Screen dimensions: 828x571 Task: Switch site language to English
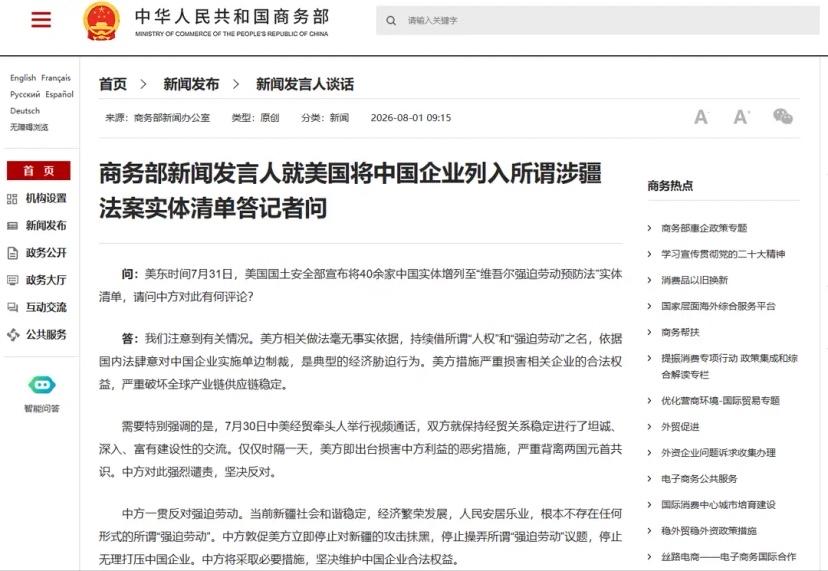23,78
